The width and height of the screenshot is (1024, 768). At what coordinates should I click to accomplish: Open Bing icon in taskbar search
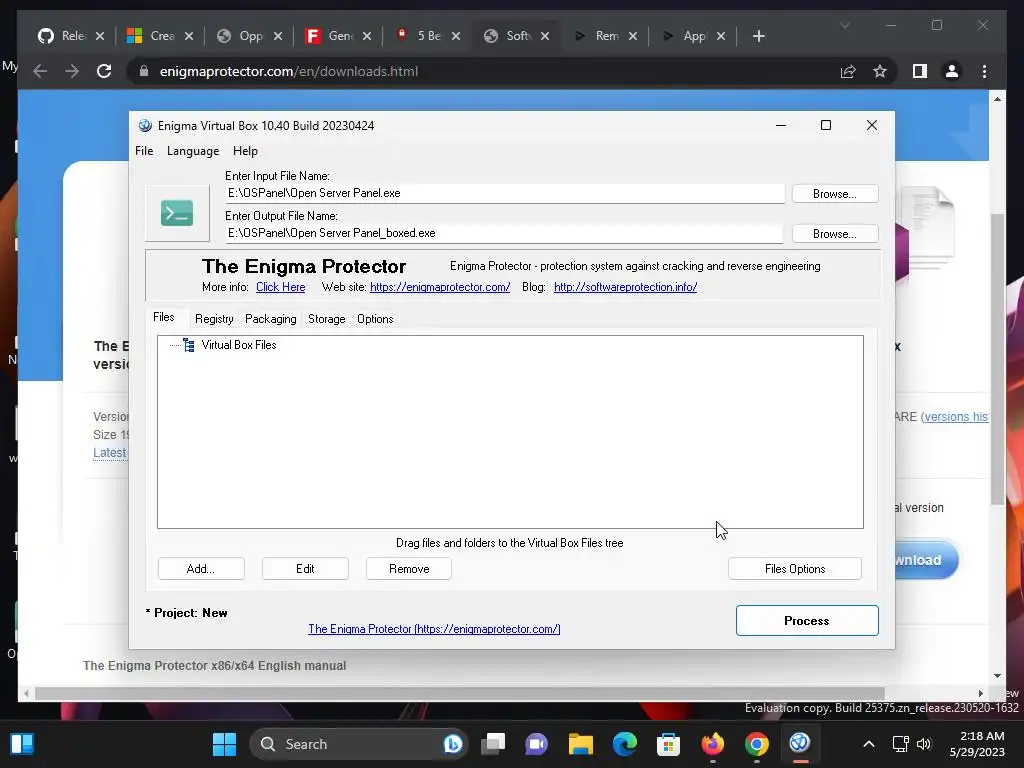pos(452,744)
